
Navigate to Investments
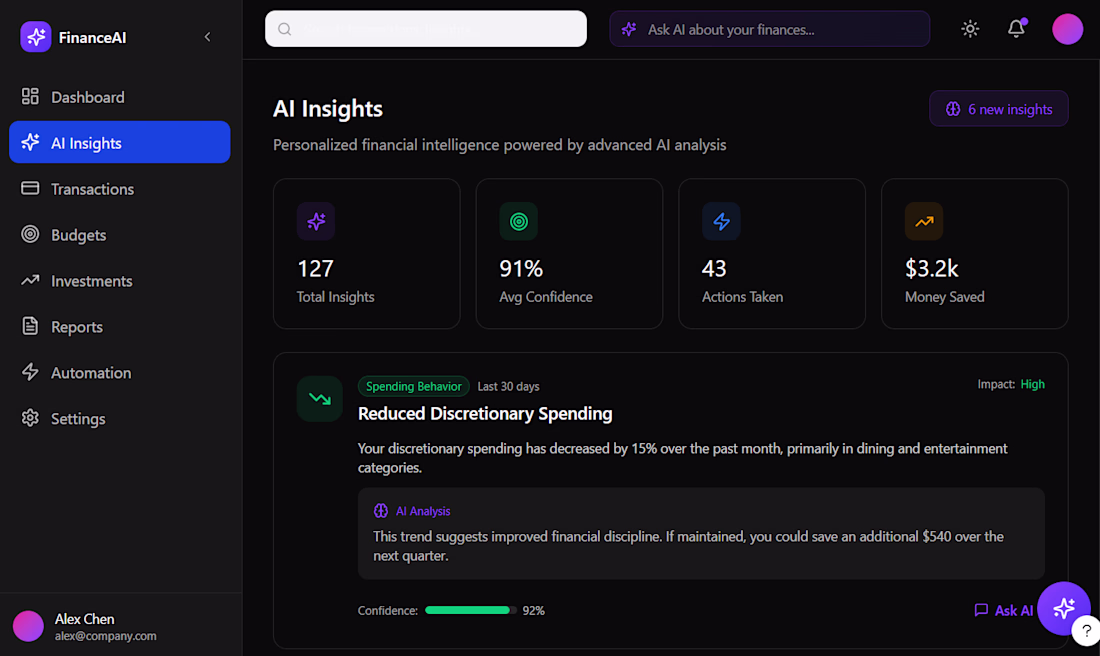point(119,281)
